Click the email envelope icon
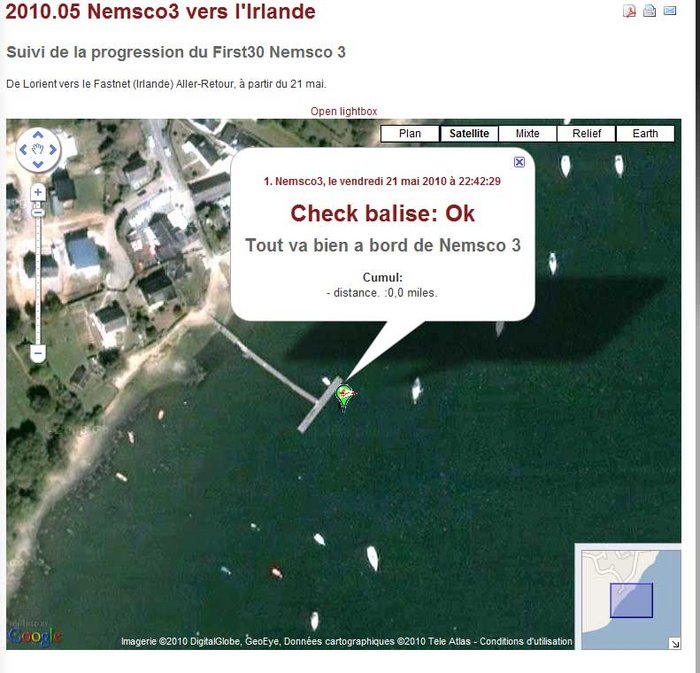The height and width of the screenshot is (673, 700). pyautogui.click(x=670, y=10)
